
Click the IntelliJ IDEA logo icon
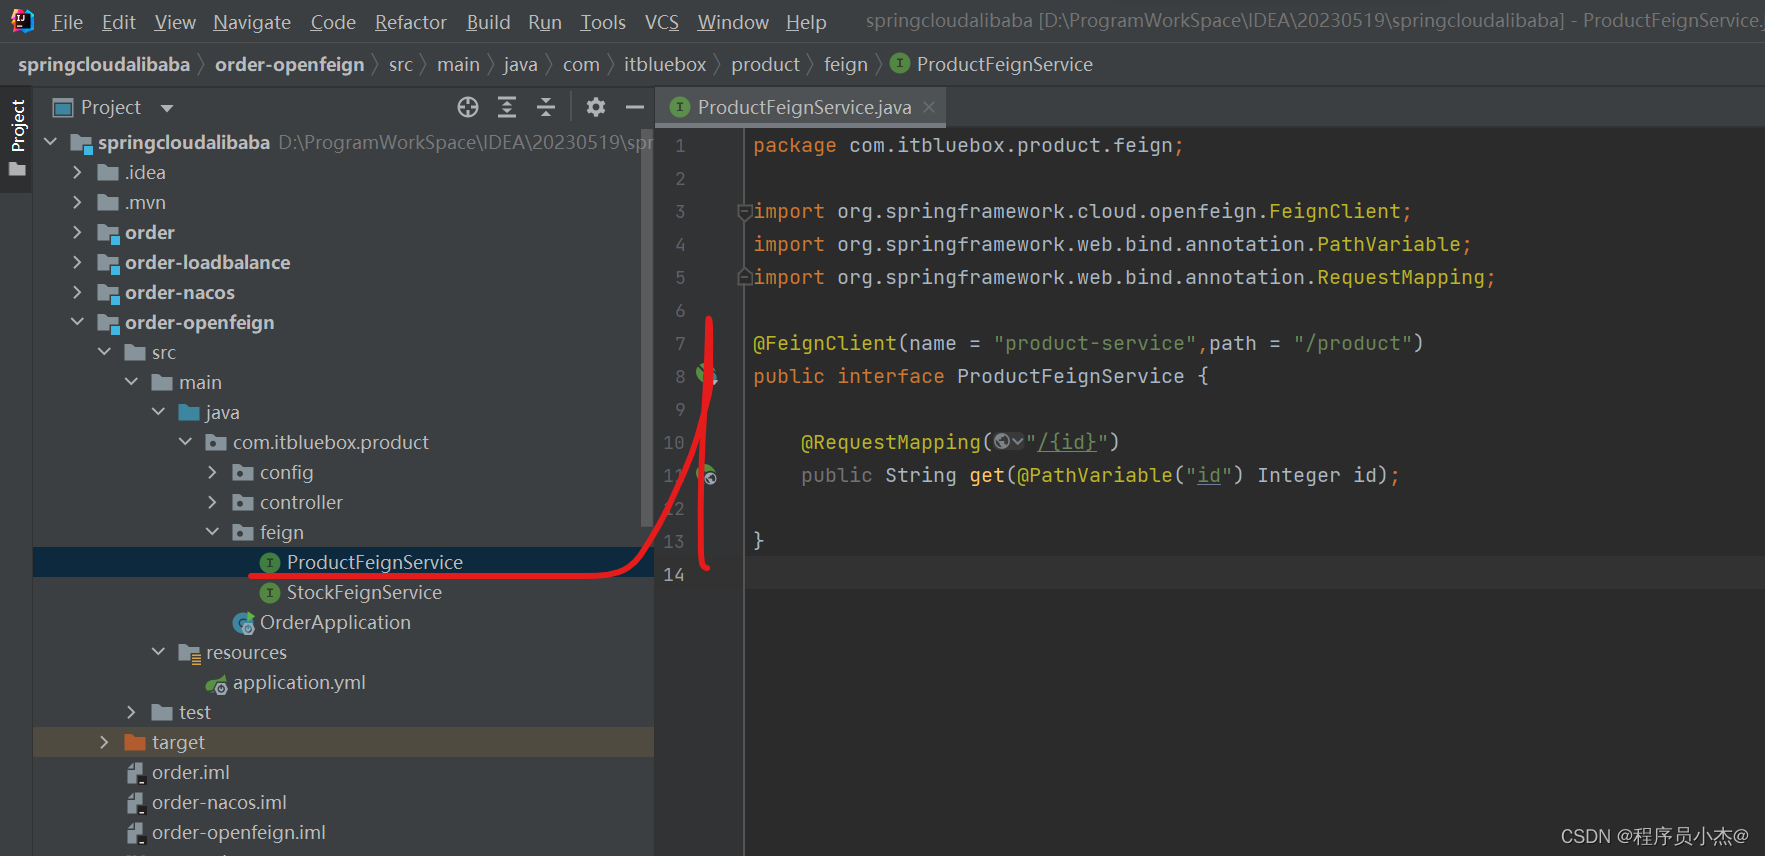click(22, 21)
